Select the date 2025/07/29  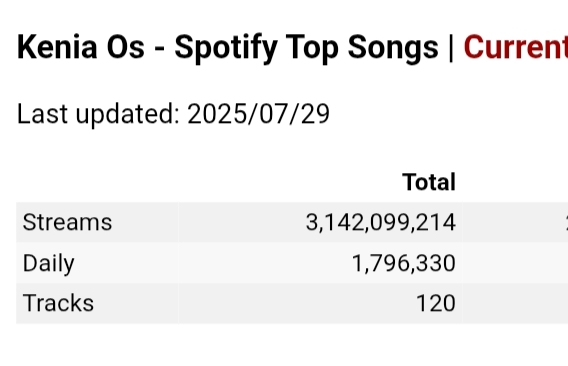(259, 114)
